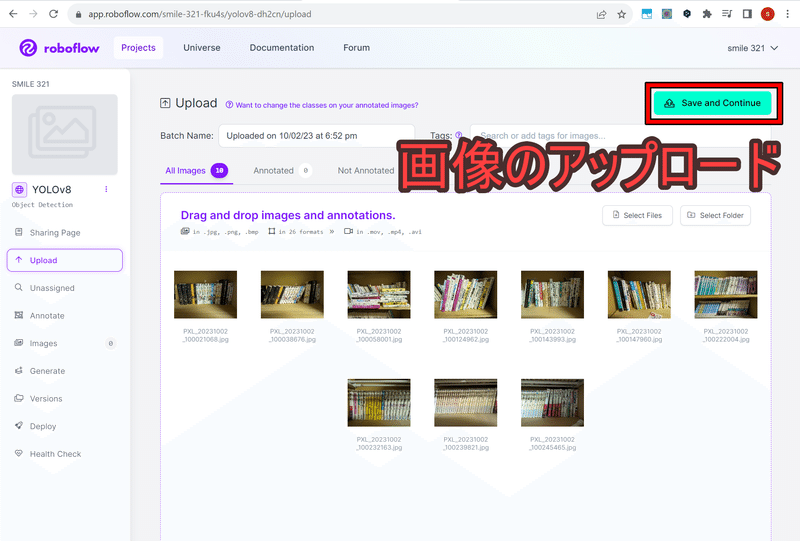This screenshot has height=541, width=800.
Task: Expand the 26 formats chevron
Action: tap(332, 232)
